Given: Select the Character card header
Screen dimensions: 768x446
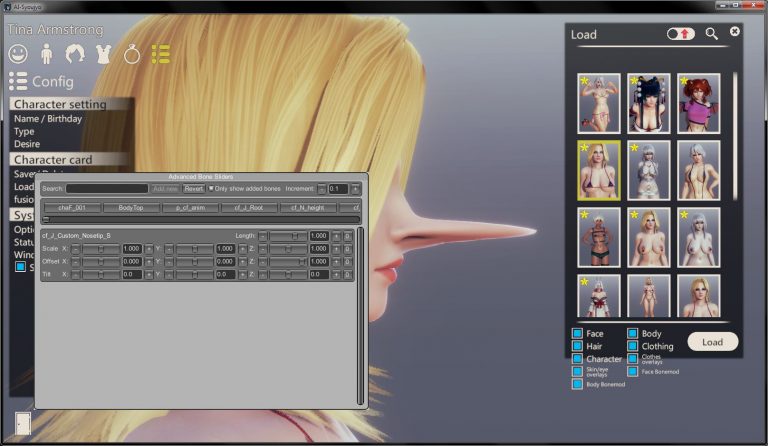Looking at the screenshot, I should [x=72, y=160].
